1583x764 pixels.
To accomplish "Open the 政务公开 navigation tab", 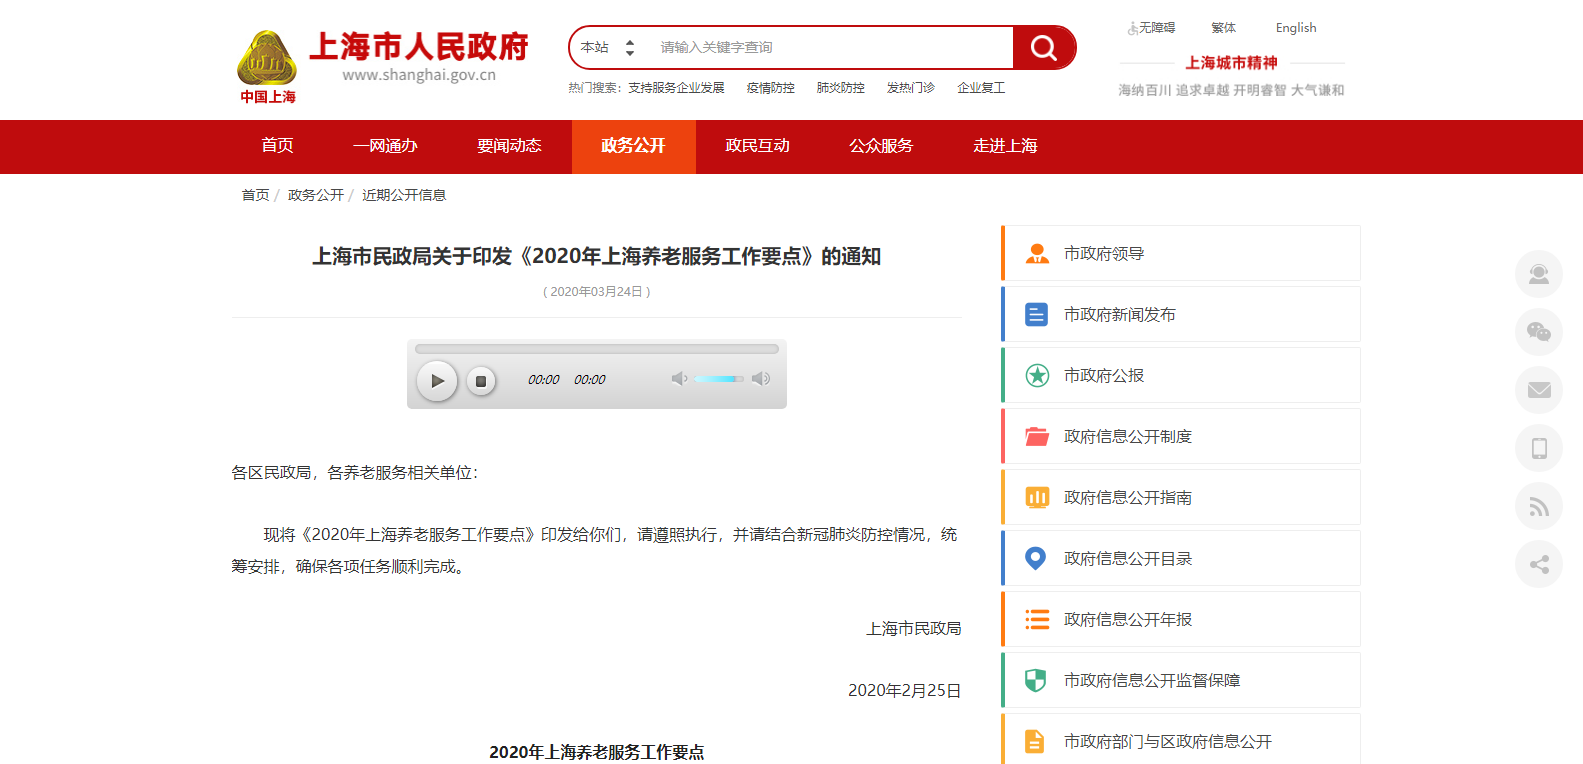I will coord(633,146).
